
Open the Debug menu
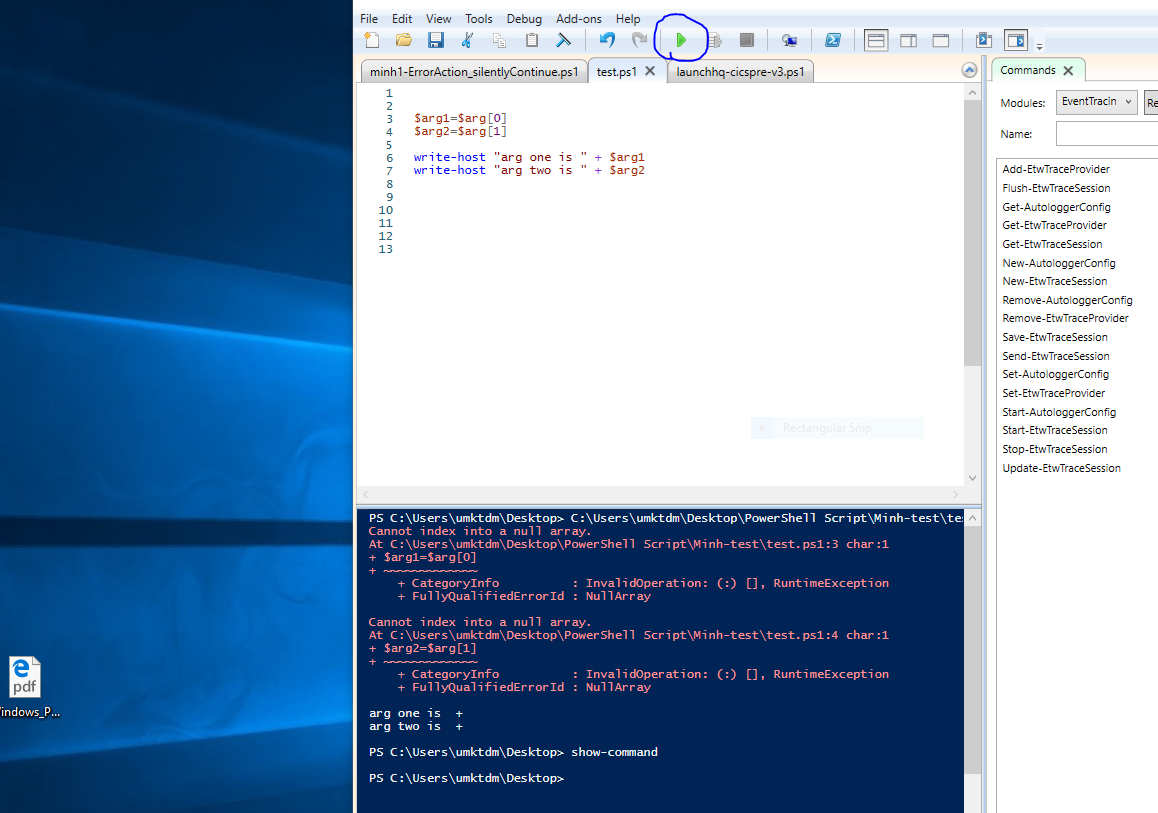click(x=524, y=18)
